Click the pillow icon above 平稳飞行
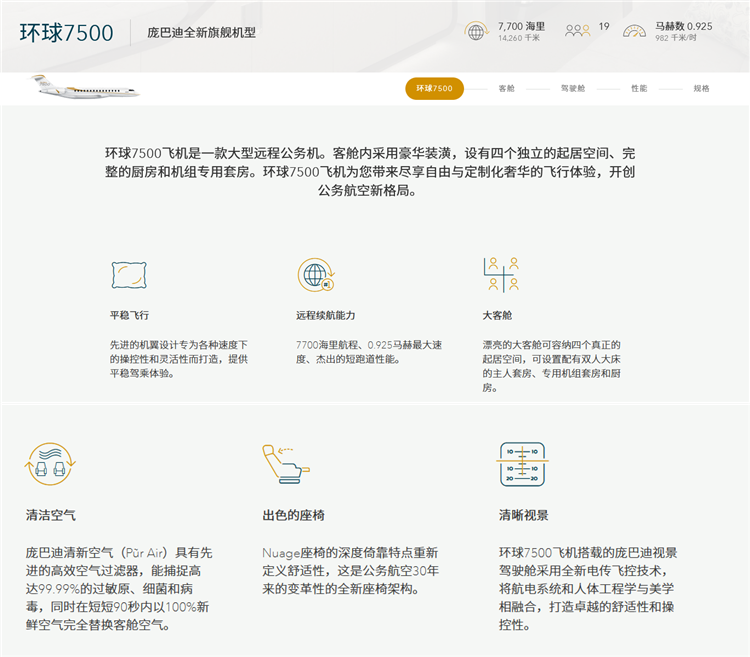 tap(129, 275)
